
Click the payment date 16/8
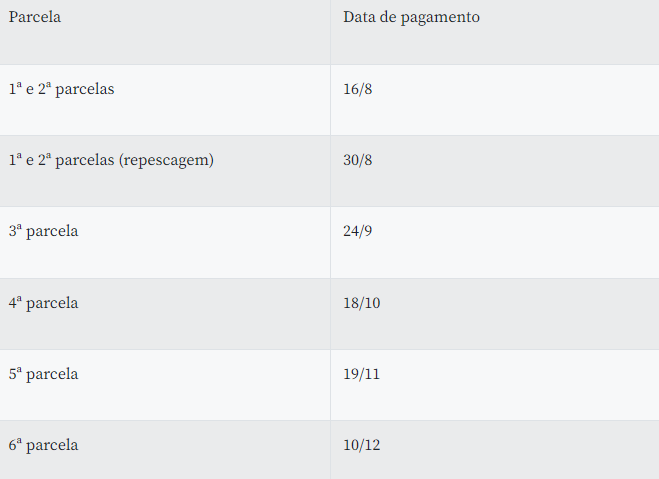pos(357,89)
